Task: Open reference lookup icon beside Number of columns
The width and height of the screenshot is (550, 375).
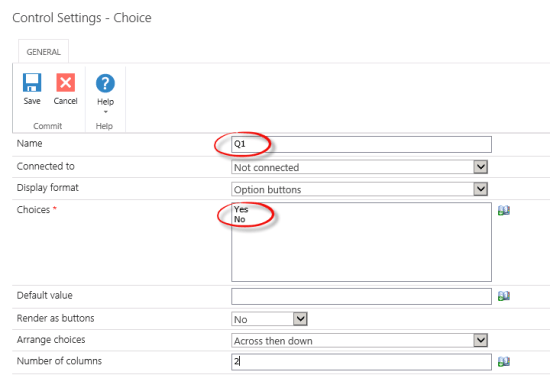Action: click(x=504, y=362)
